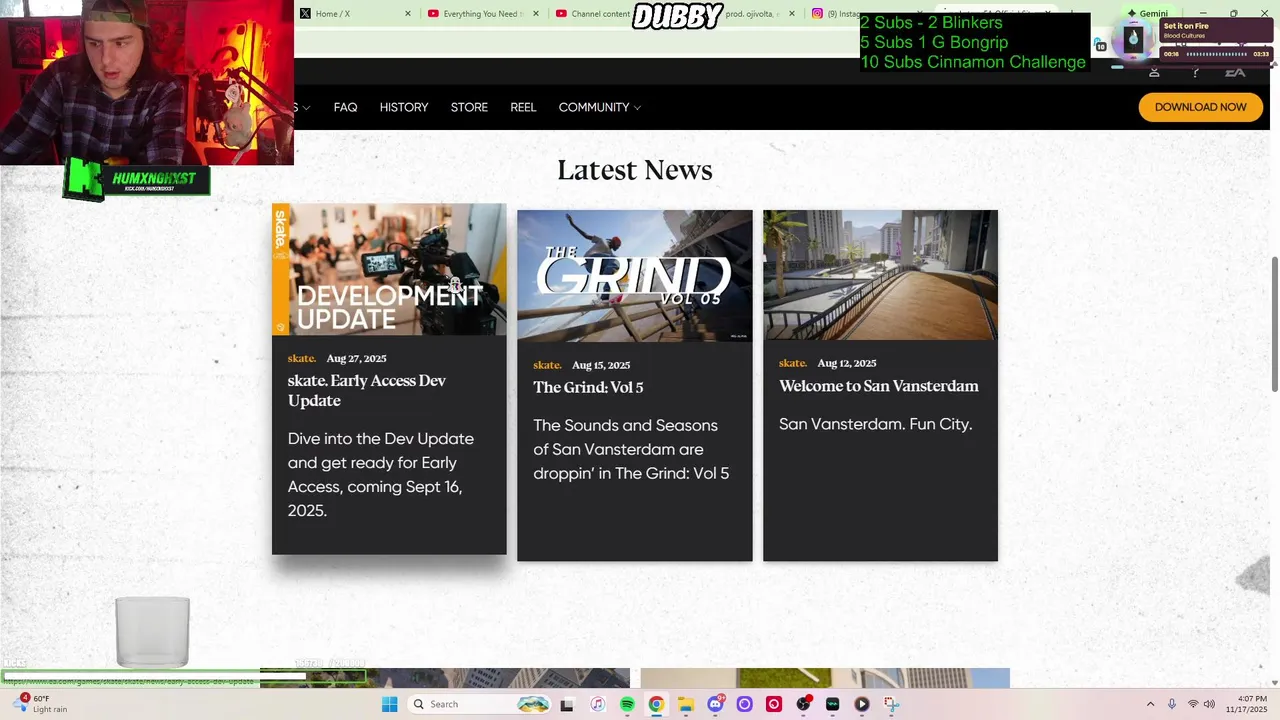Close the Home / X tab
The height and width of the screenshot is (720, 1280).
(x=408, y=14)
